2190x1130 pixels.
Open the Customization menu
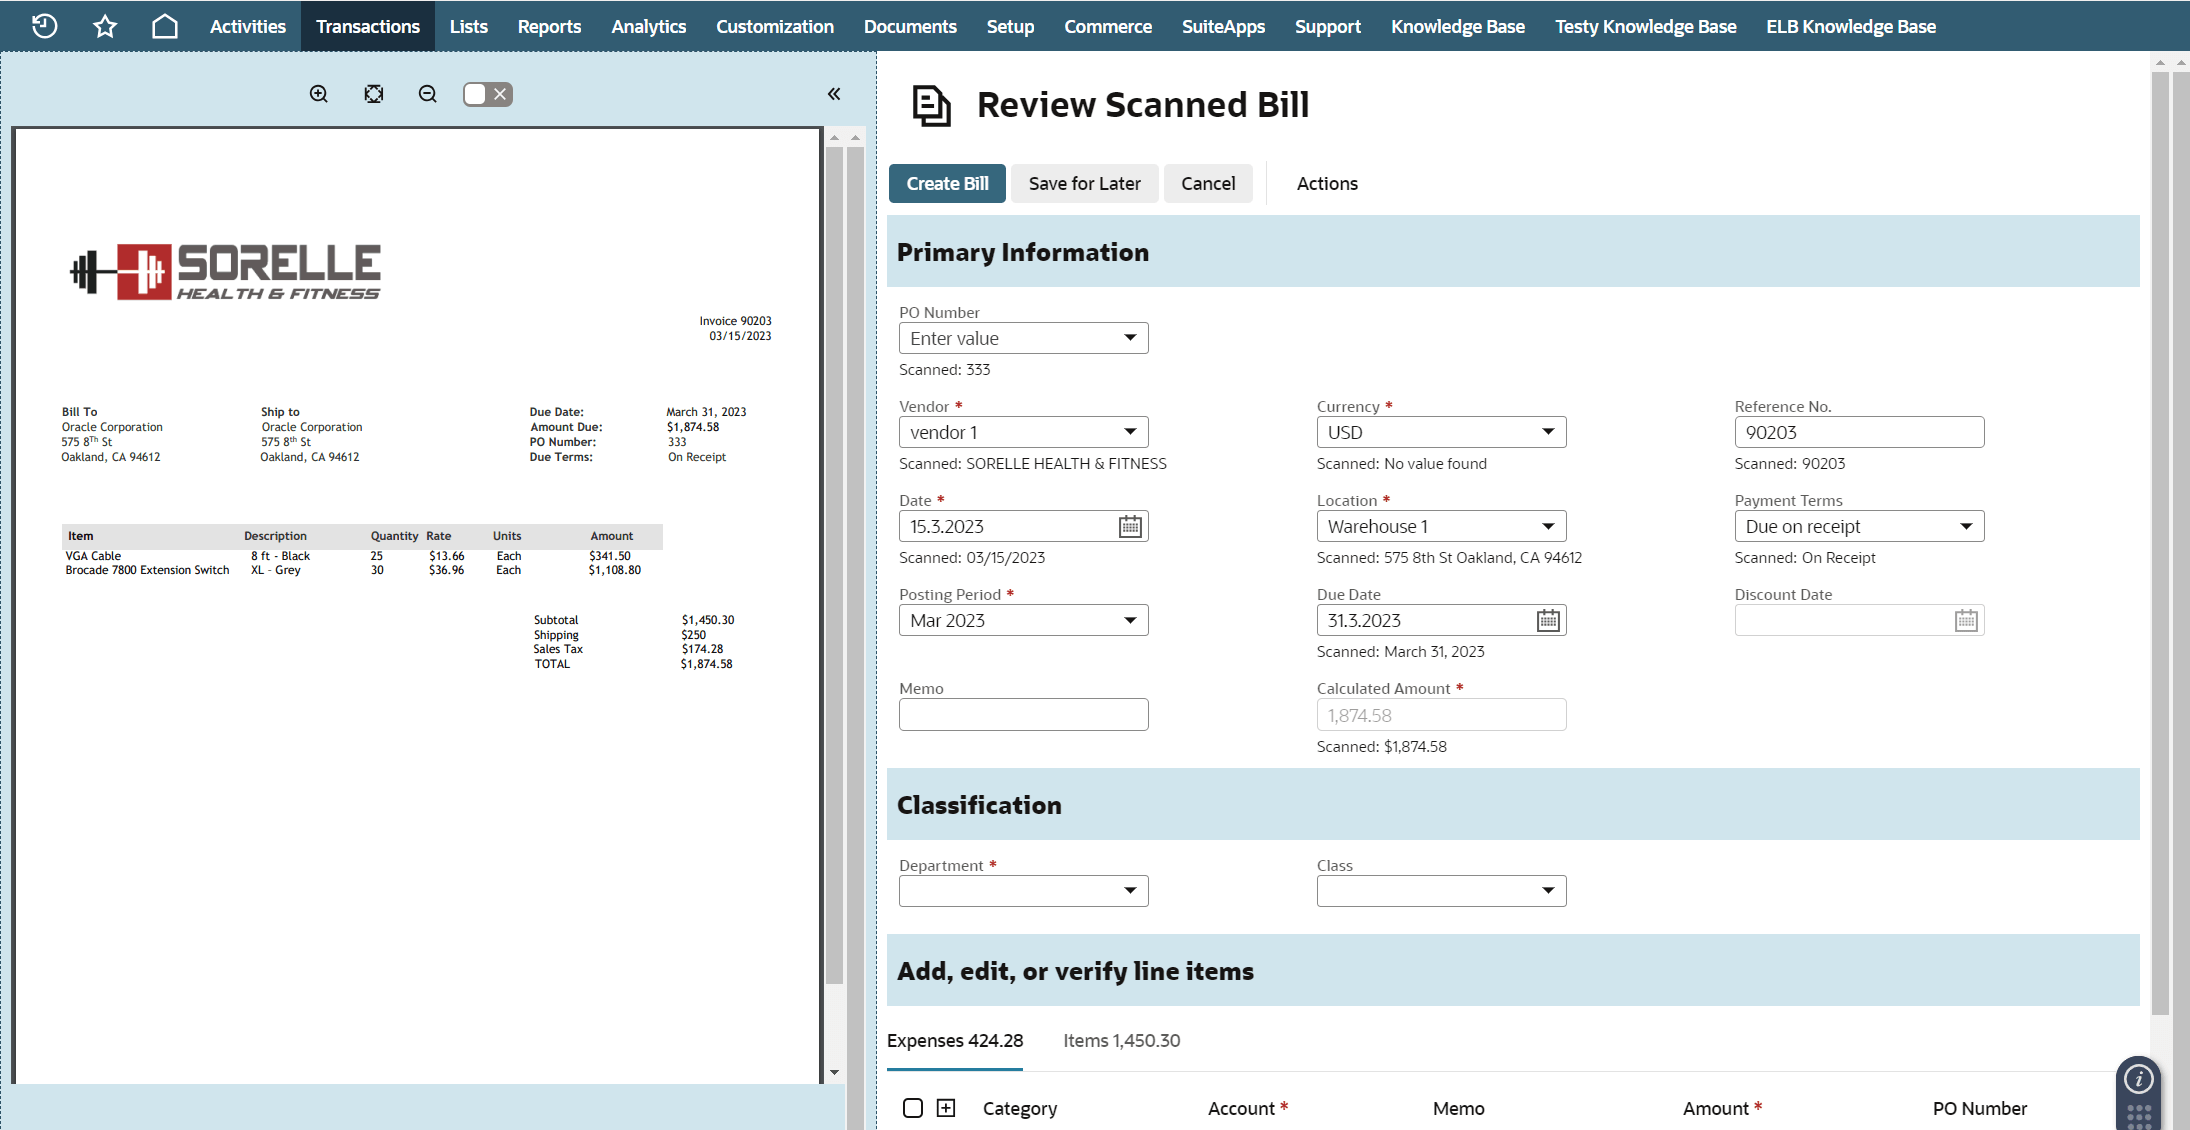775,26
